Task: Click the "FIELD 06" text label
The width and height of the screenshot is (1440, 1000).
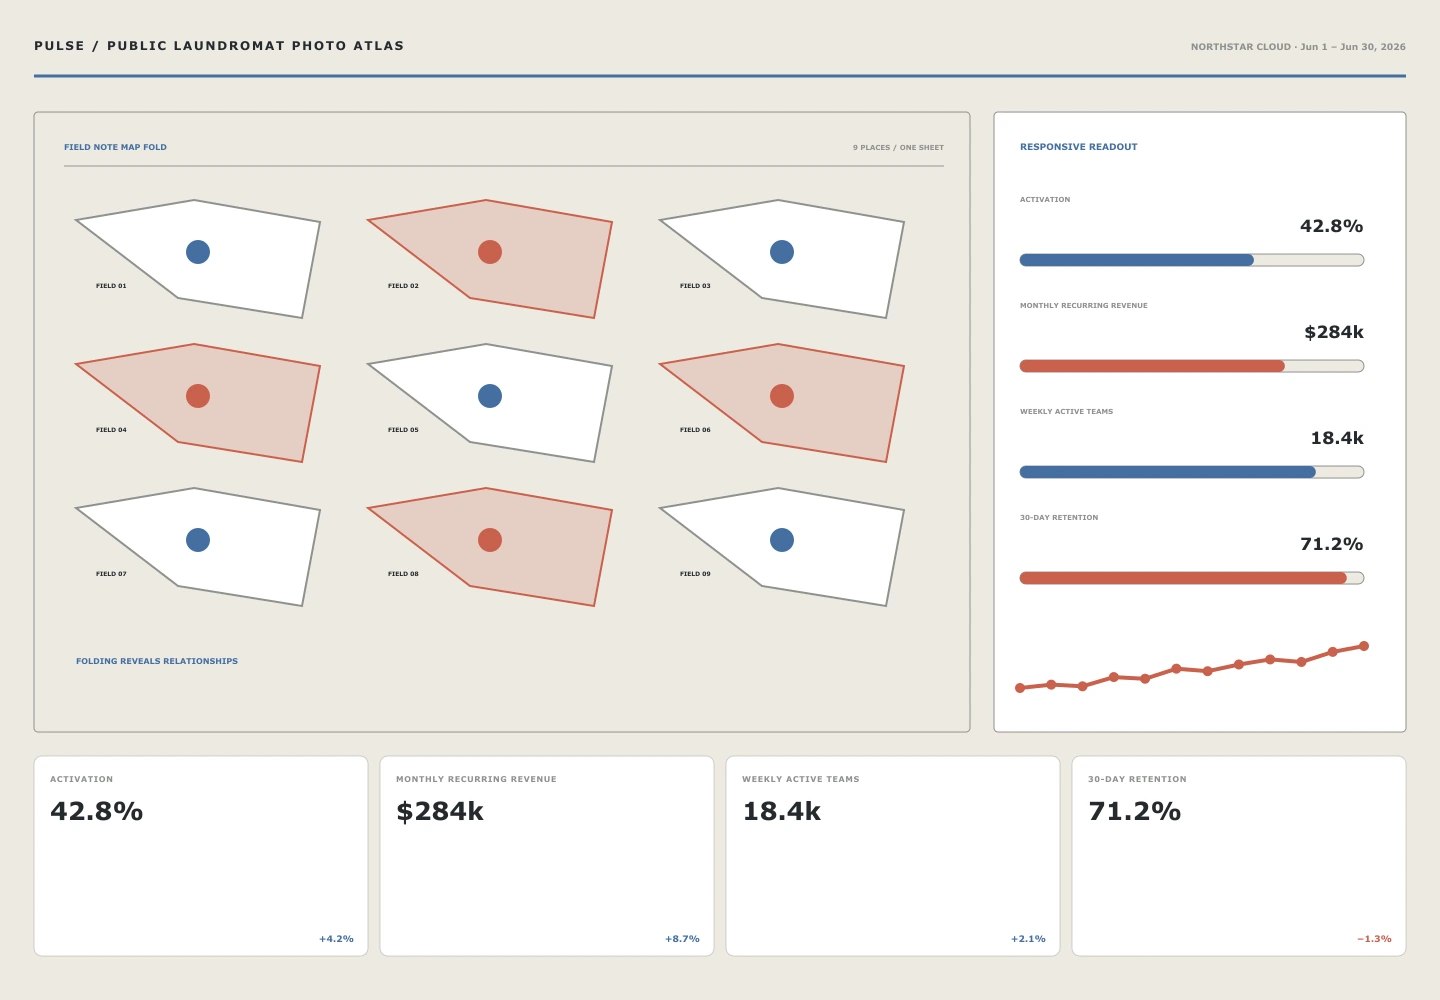Action: [695, 430]
